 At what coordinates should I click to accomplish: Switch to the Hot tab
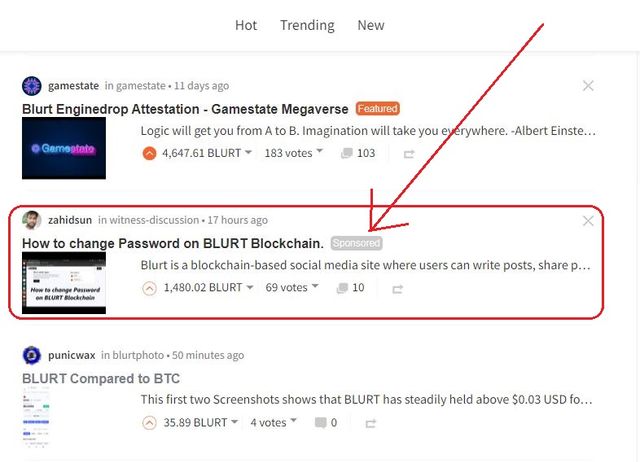click(246, 25)
